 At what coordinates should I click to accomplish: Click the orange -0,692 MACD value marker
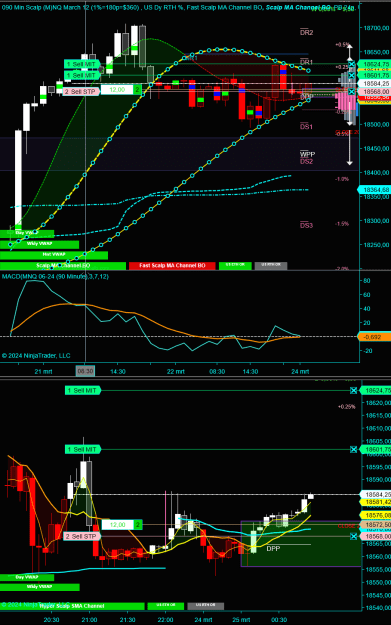[374, 337]
